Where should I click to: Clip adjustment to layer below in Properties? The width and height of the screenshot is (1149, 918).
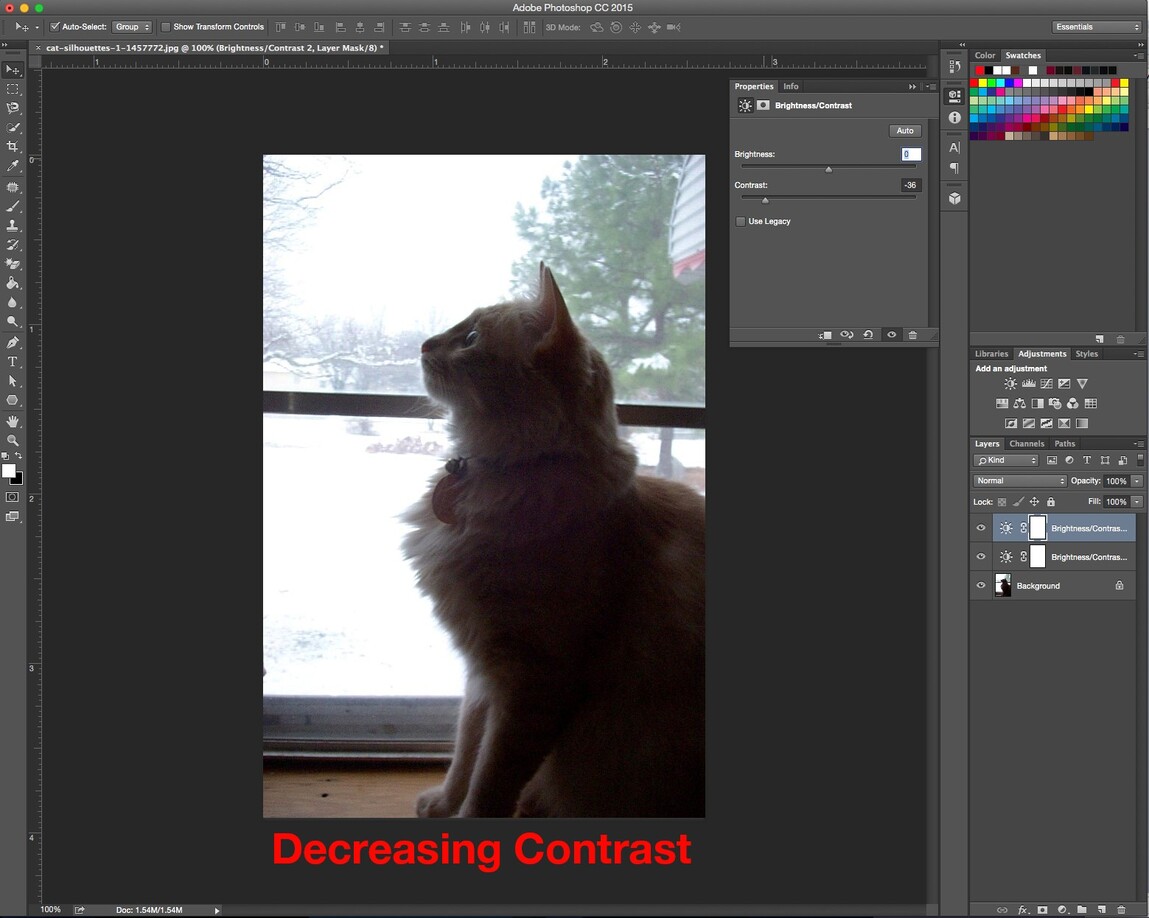coord(825,335)
